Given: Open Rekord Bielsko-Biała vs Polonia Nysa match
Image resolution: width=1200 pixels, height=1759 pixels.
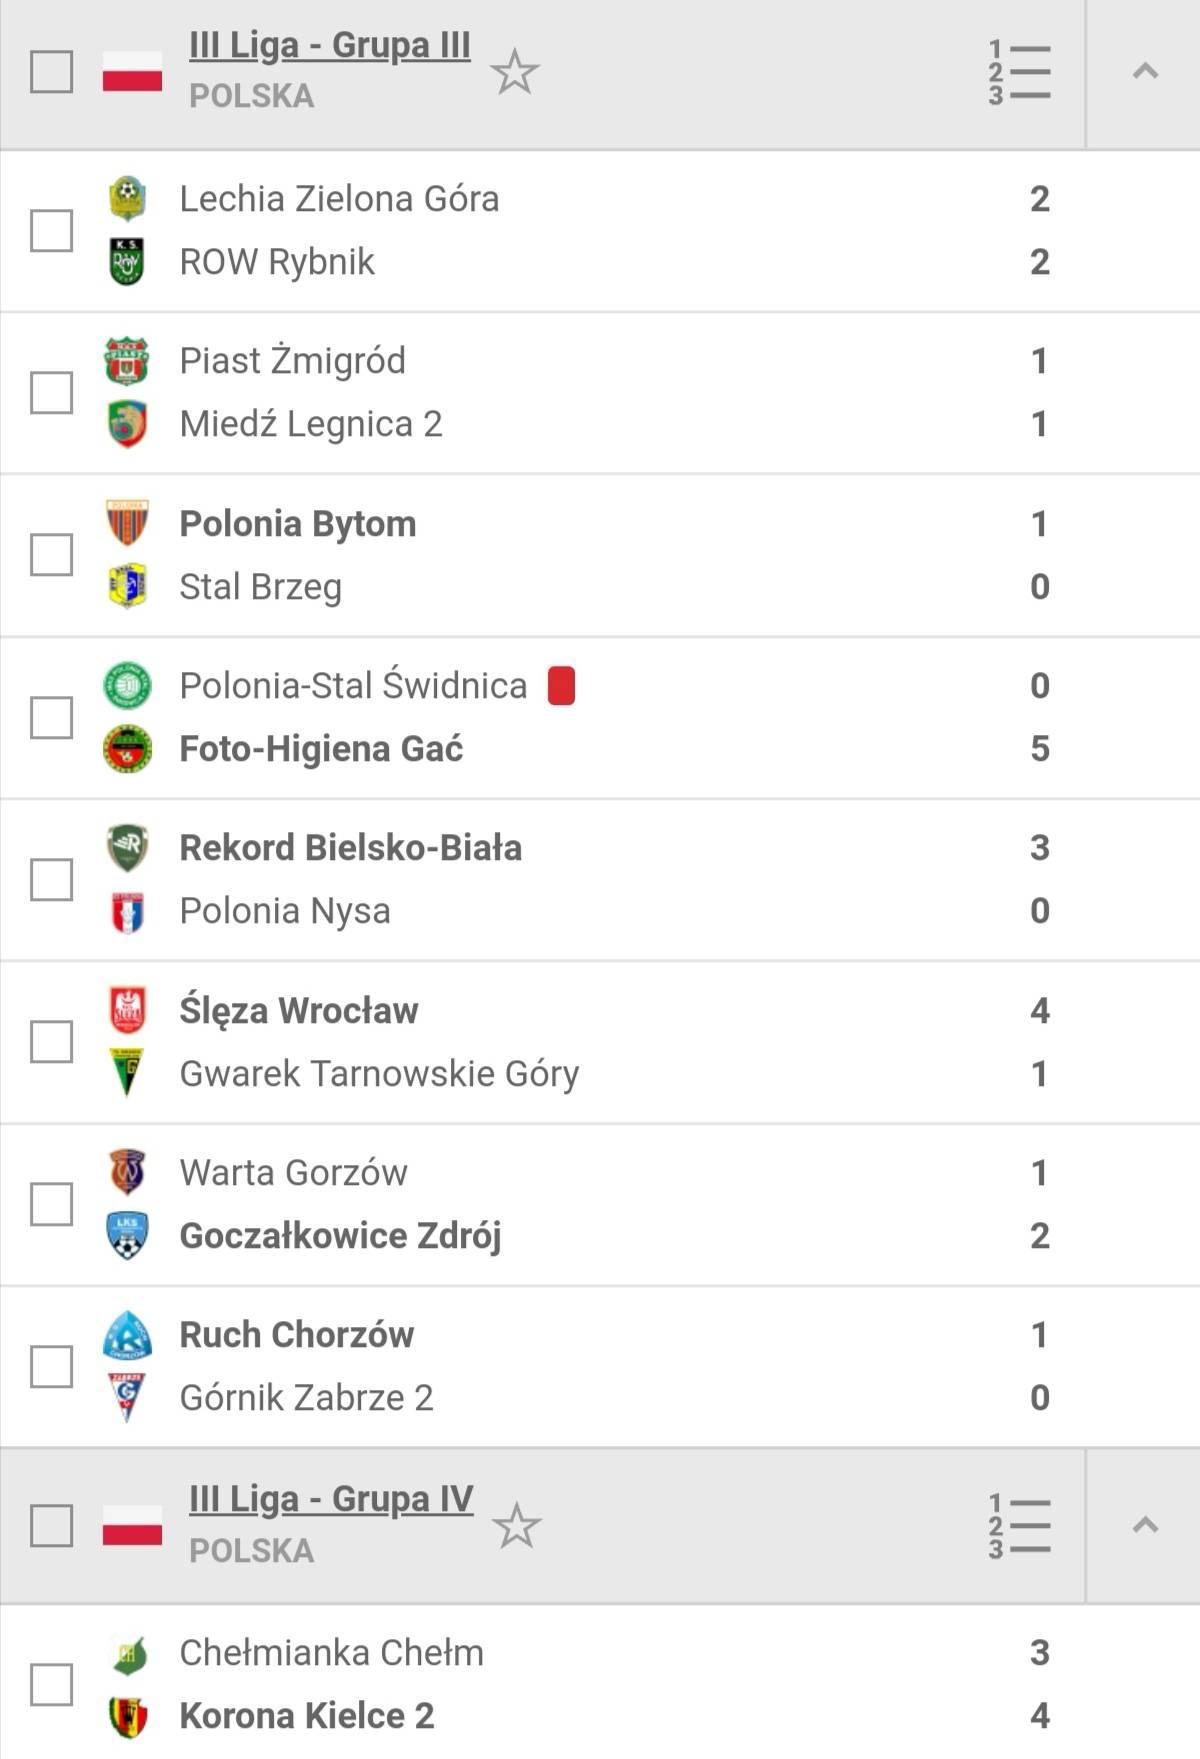Looking at the screenshot, I should [600, 880].
